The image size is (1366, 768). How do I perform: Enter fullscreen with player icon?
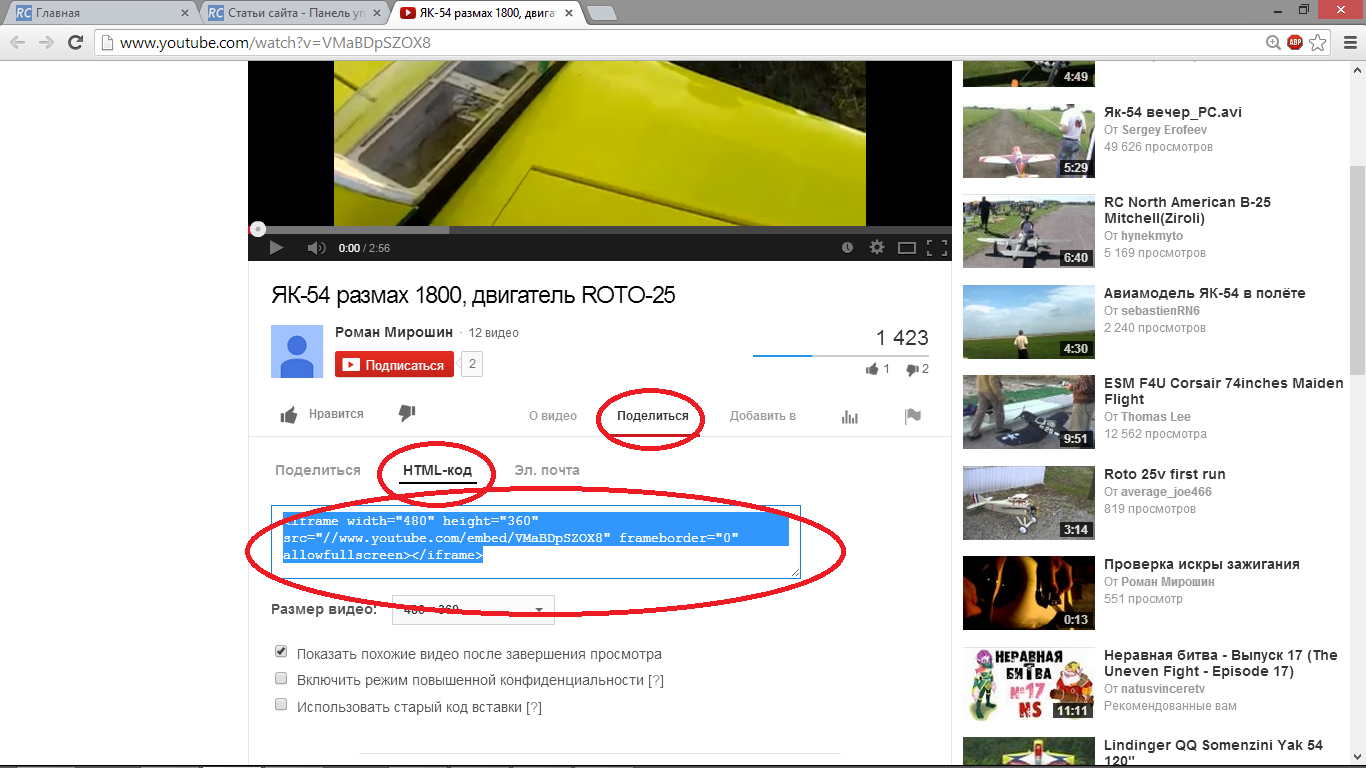[x=937, y=248]
